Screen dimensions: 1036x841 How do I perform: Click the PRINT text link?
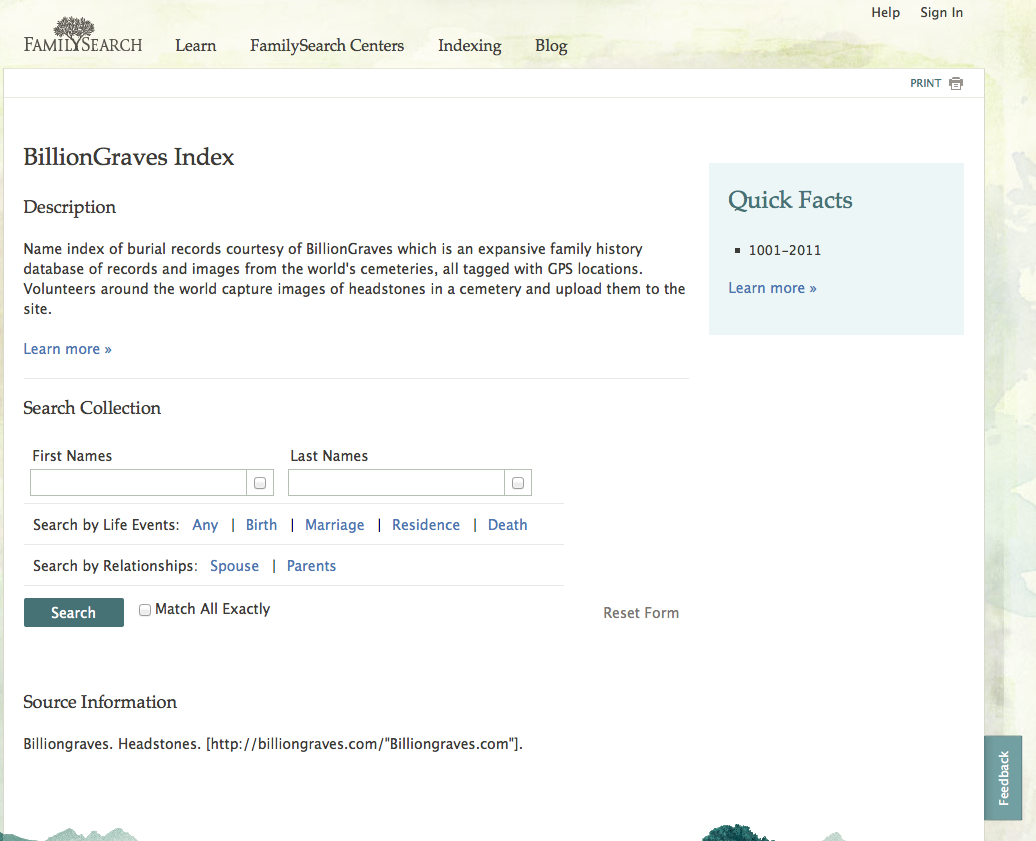click(925, 83)
